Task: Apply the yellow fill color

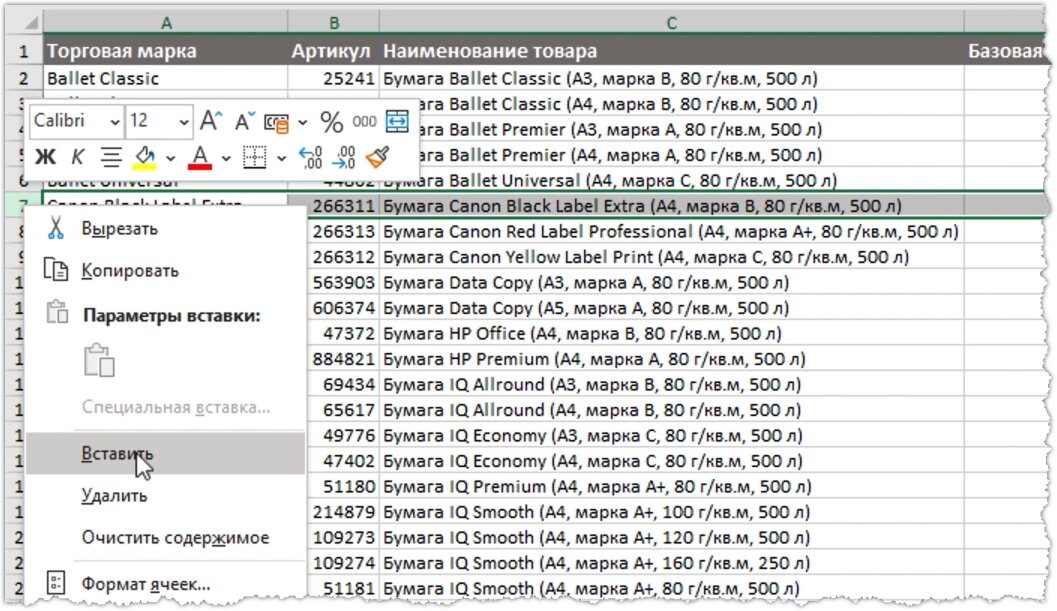Action: point(145,158)
